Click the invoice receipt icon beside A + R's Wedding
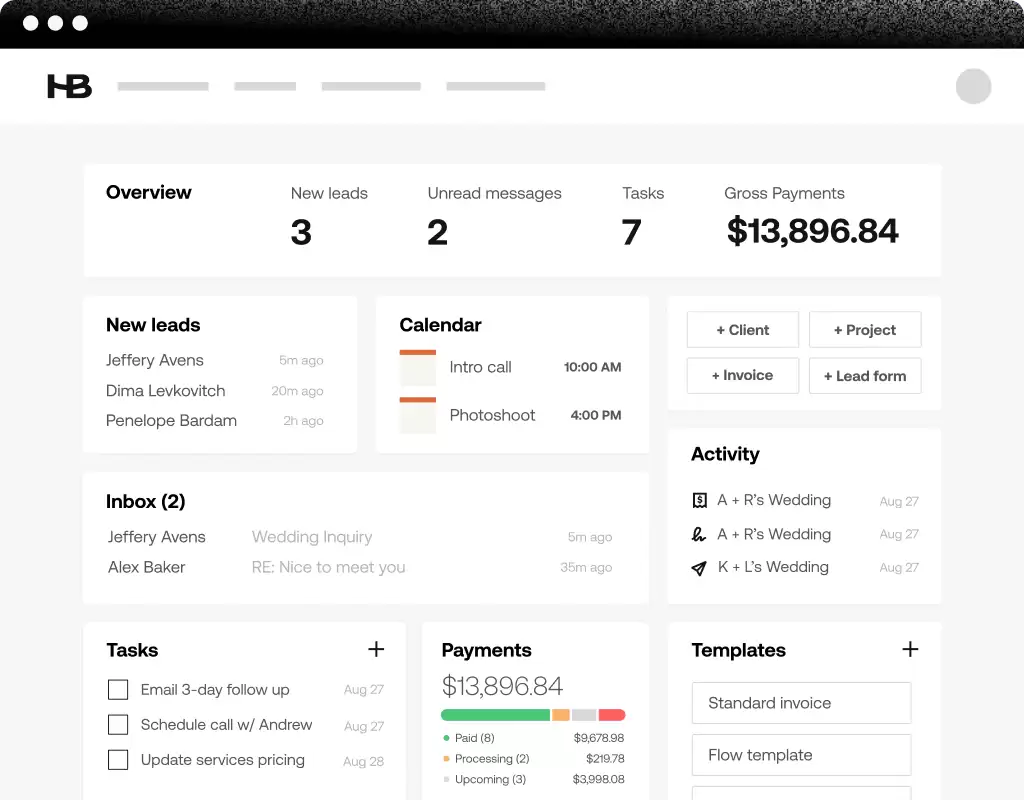This screenshot has height=800, width=1024. [699, 500]
